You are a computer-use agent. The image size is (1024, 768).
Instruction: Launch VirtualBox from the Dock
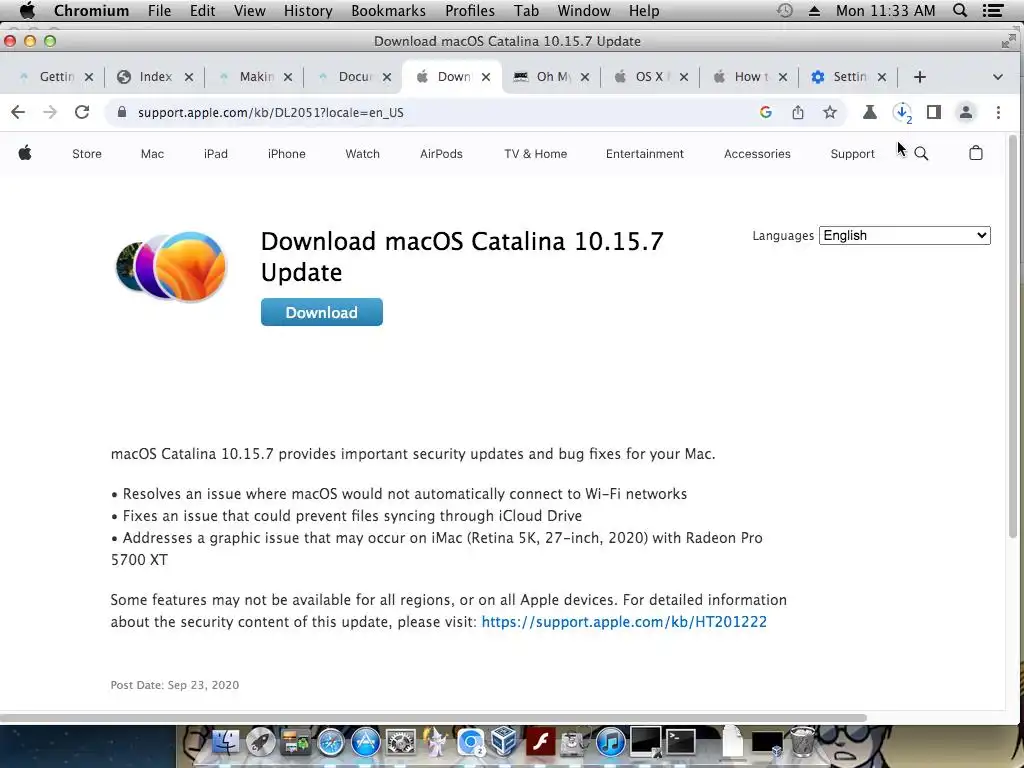(504, 741)
